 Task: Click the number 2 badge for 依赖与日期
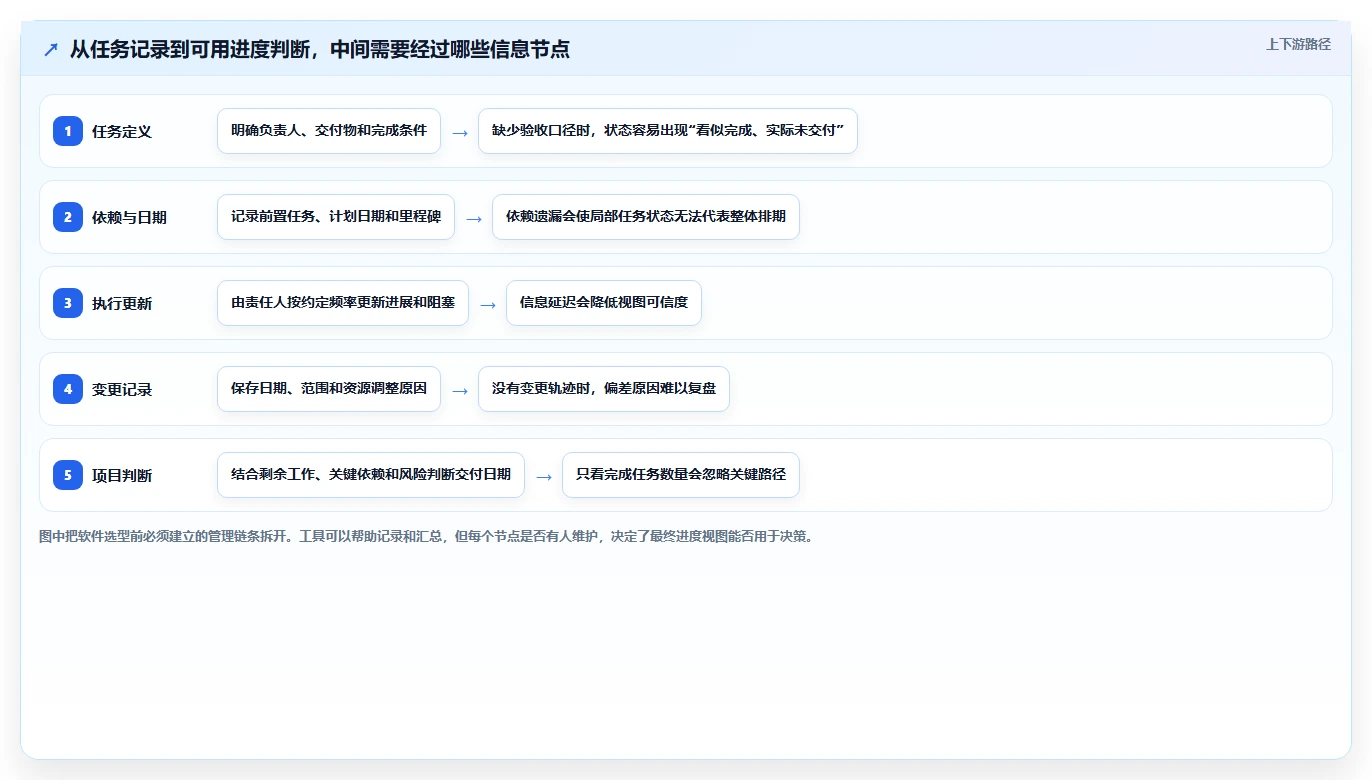(x=68, y=217)
